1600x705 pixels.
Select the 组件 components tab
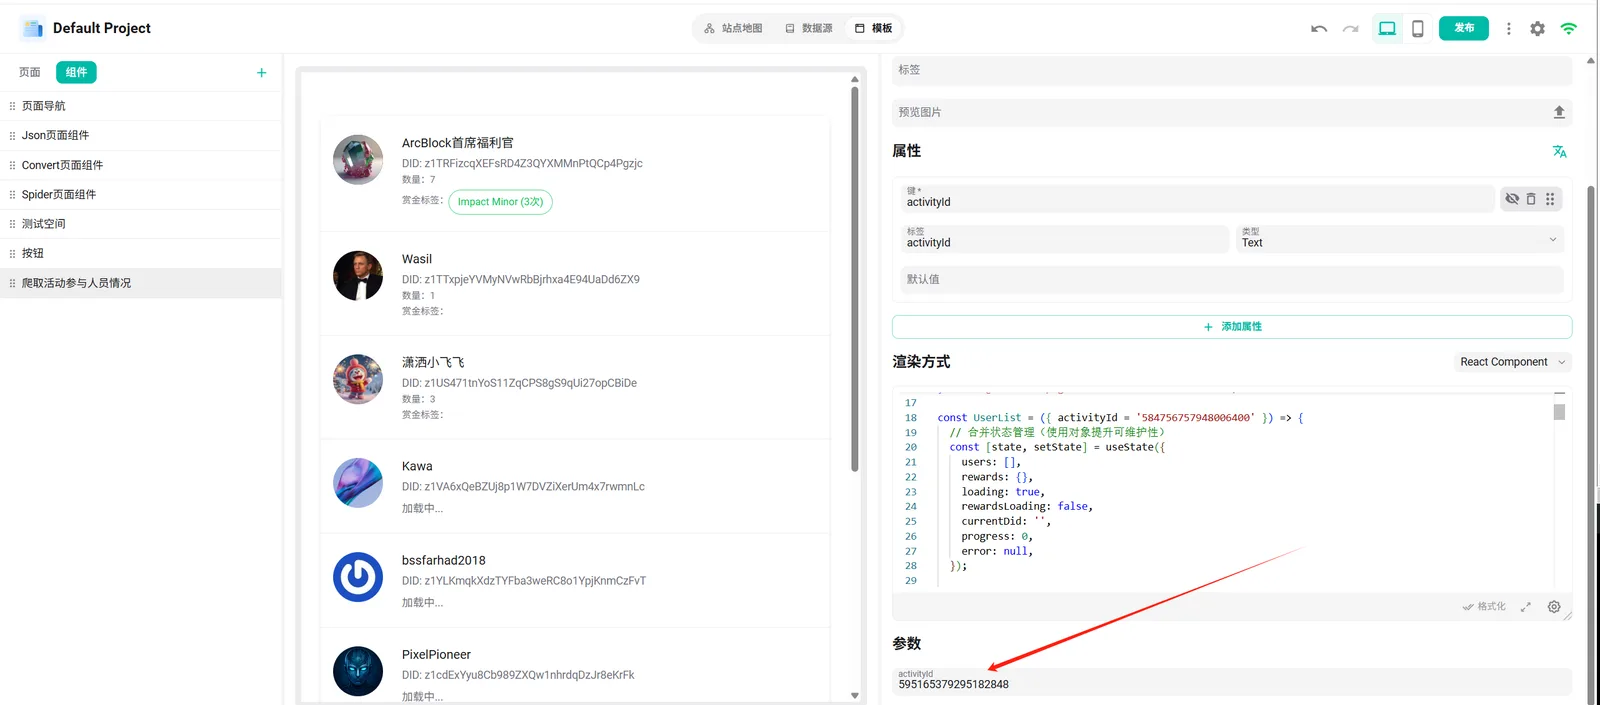coord(76,72)
